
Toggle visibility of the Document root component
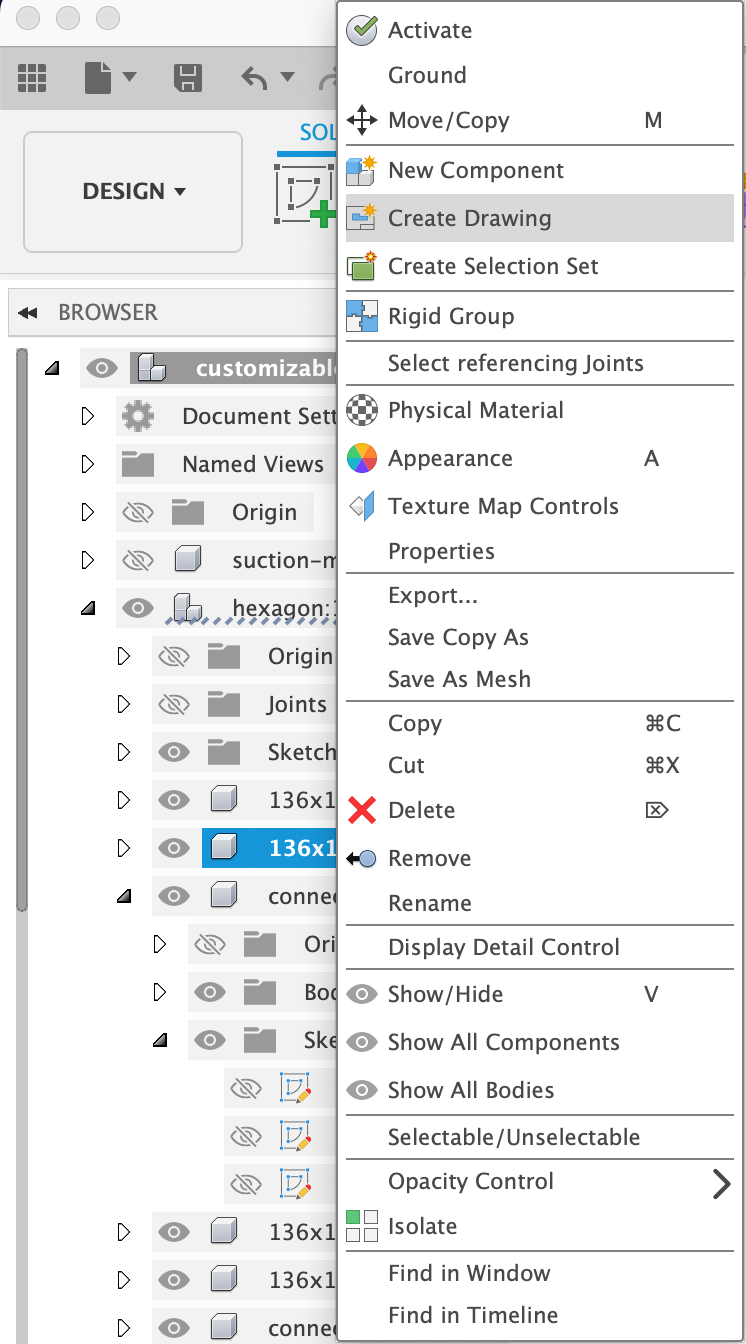point(102,368)
